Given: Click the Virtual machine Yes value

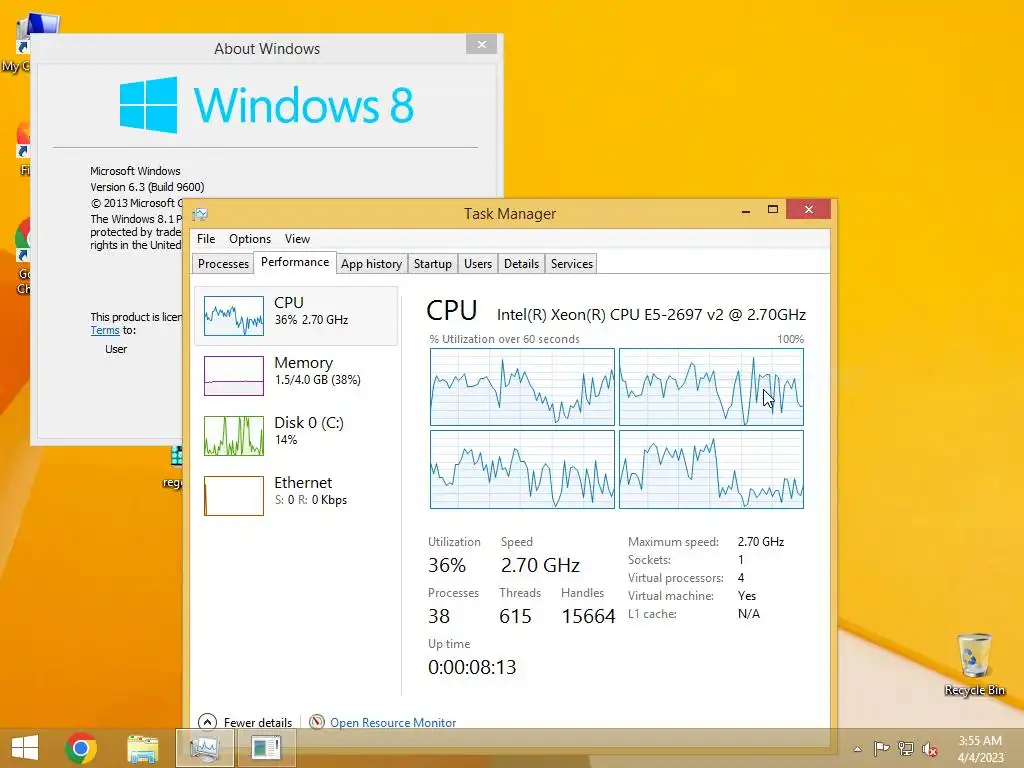Looking at the screenshot, I should click(x=746, y=596).
